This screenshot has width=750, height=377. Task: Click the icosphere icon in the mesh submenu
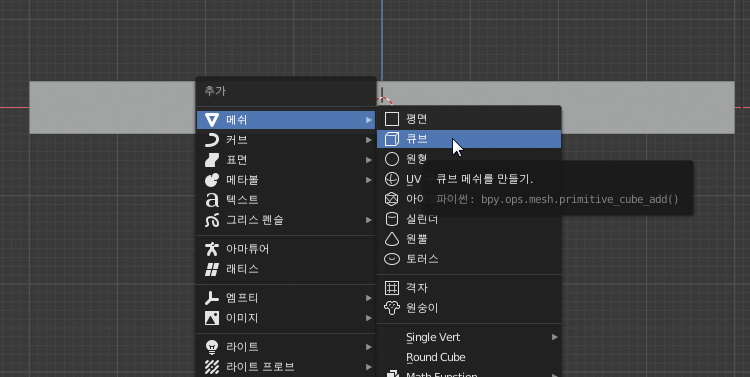click(x=392, y=199)
